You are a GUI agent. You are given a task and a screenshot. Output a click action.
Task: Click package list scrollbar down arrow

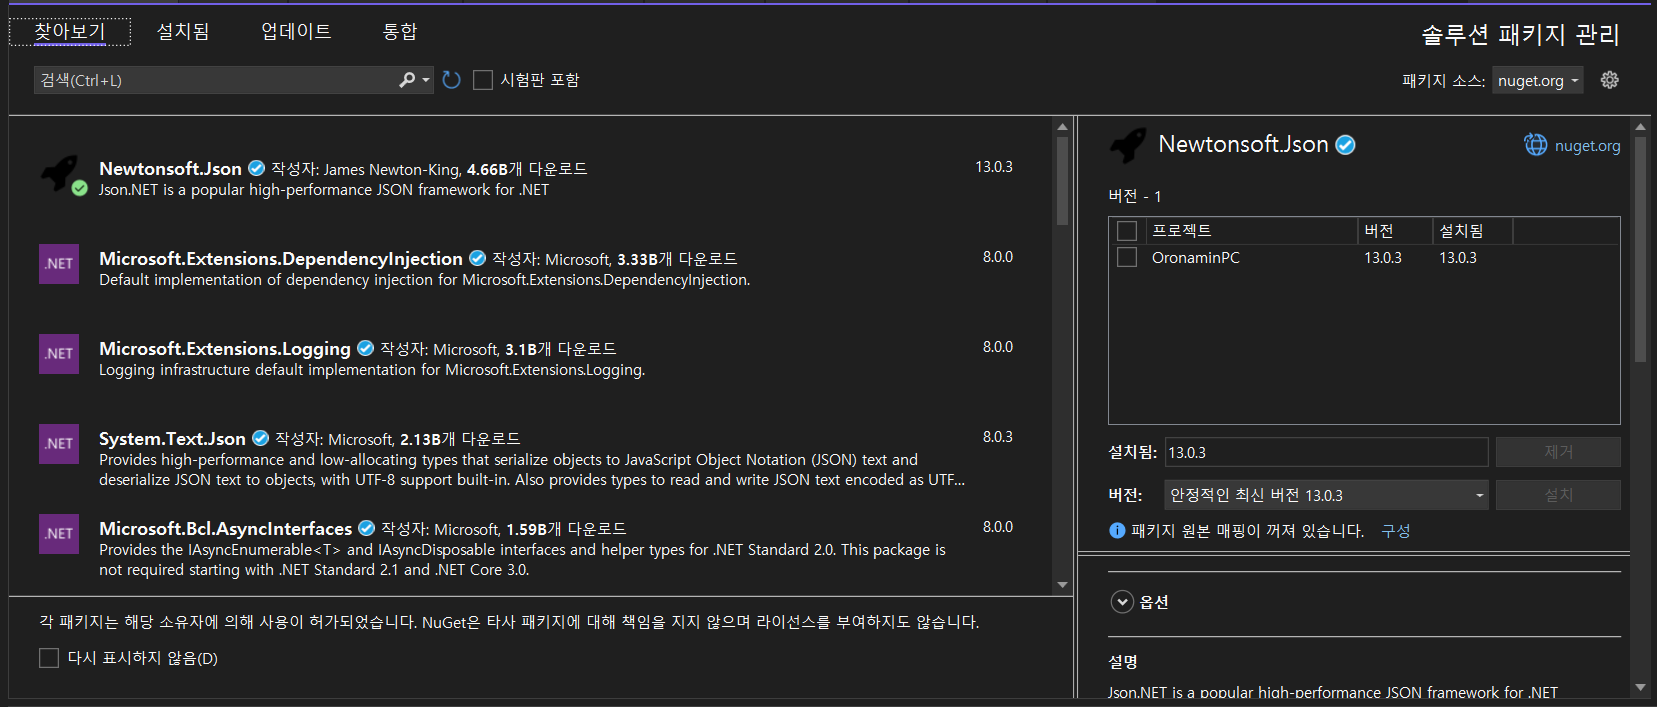pos(1062,585)
